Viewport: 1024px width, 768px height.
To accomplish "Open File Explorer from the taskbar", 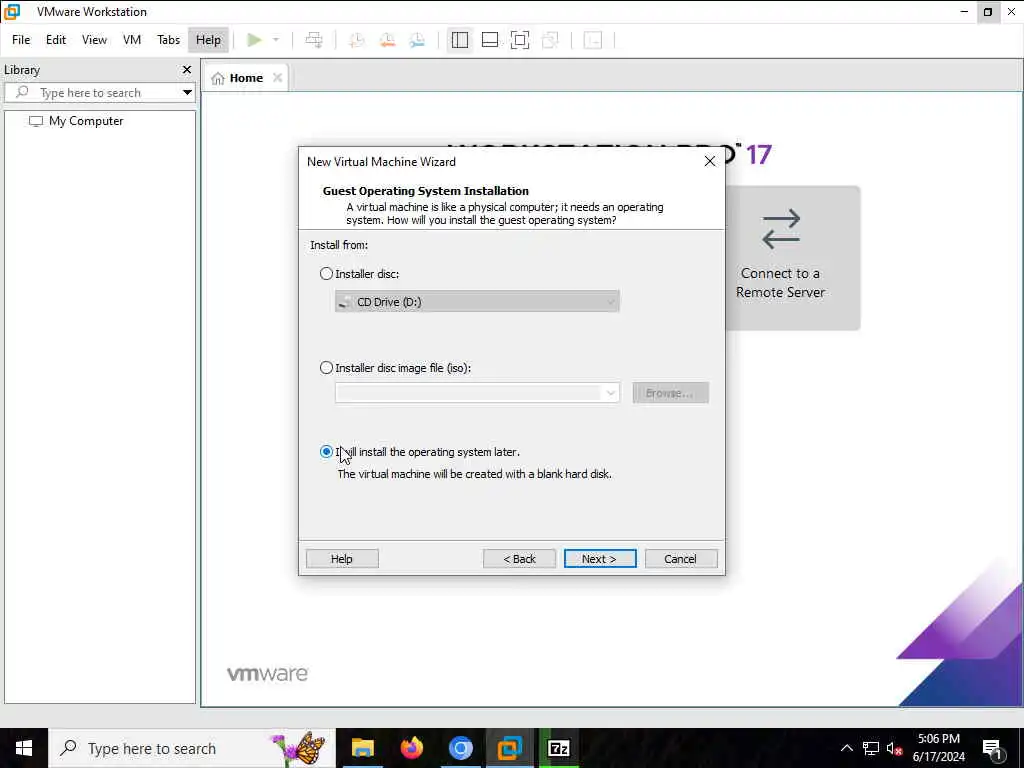I will point(362,748).
